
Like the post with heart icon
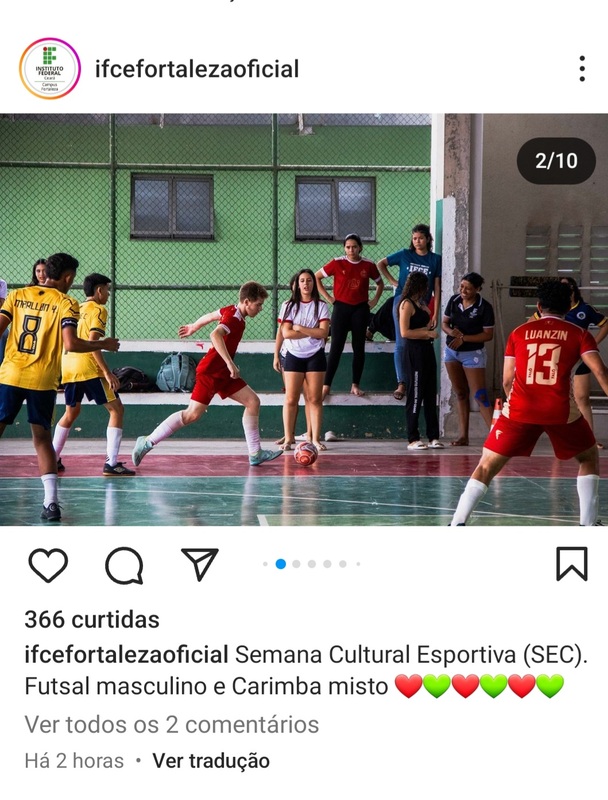pos(48,565)
